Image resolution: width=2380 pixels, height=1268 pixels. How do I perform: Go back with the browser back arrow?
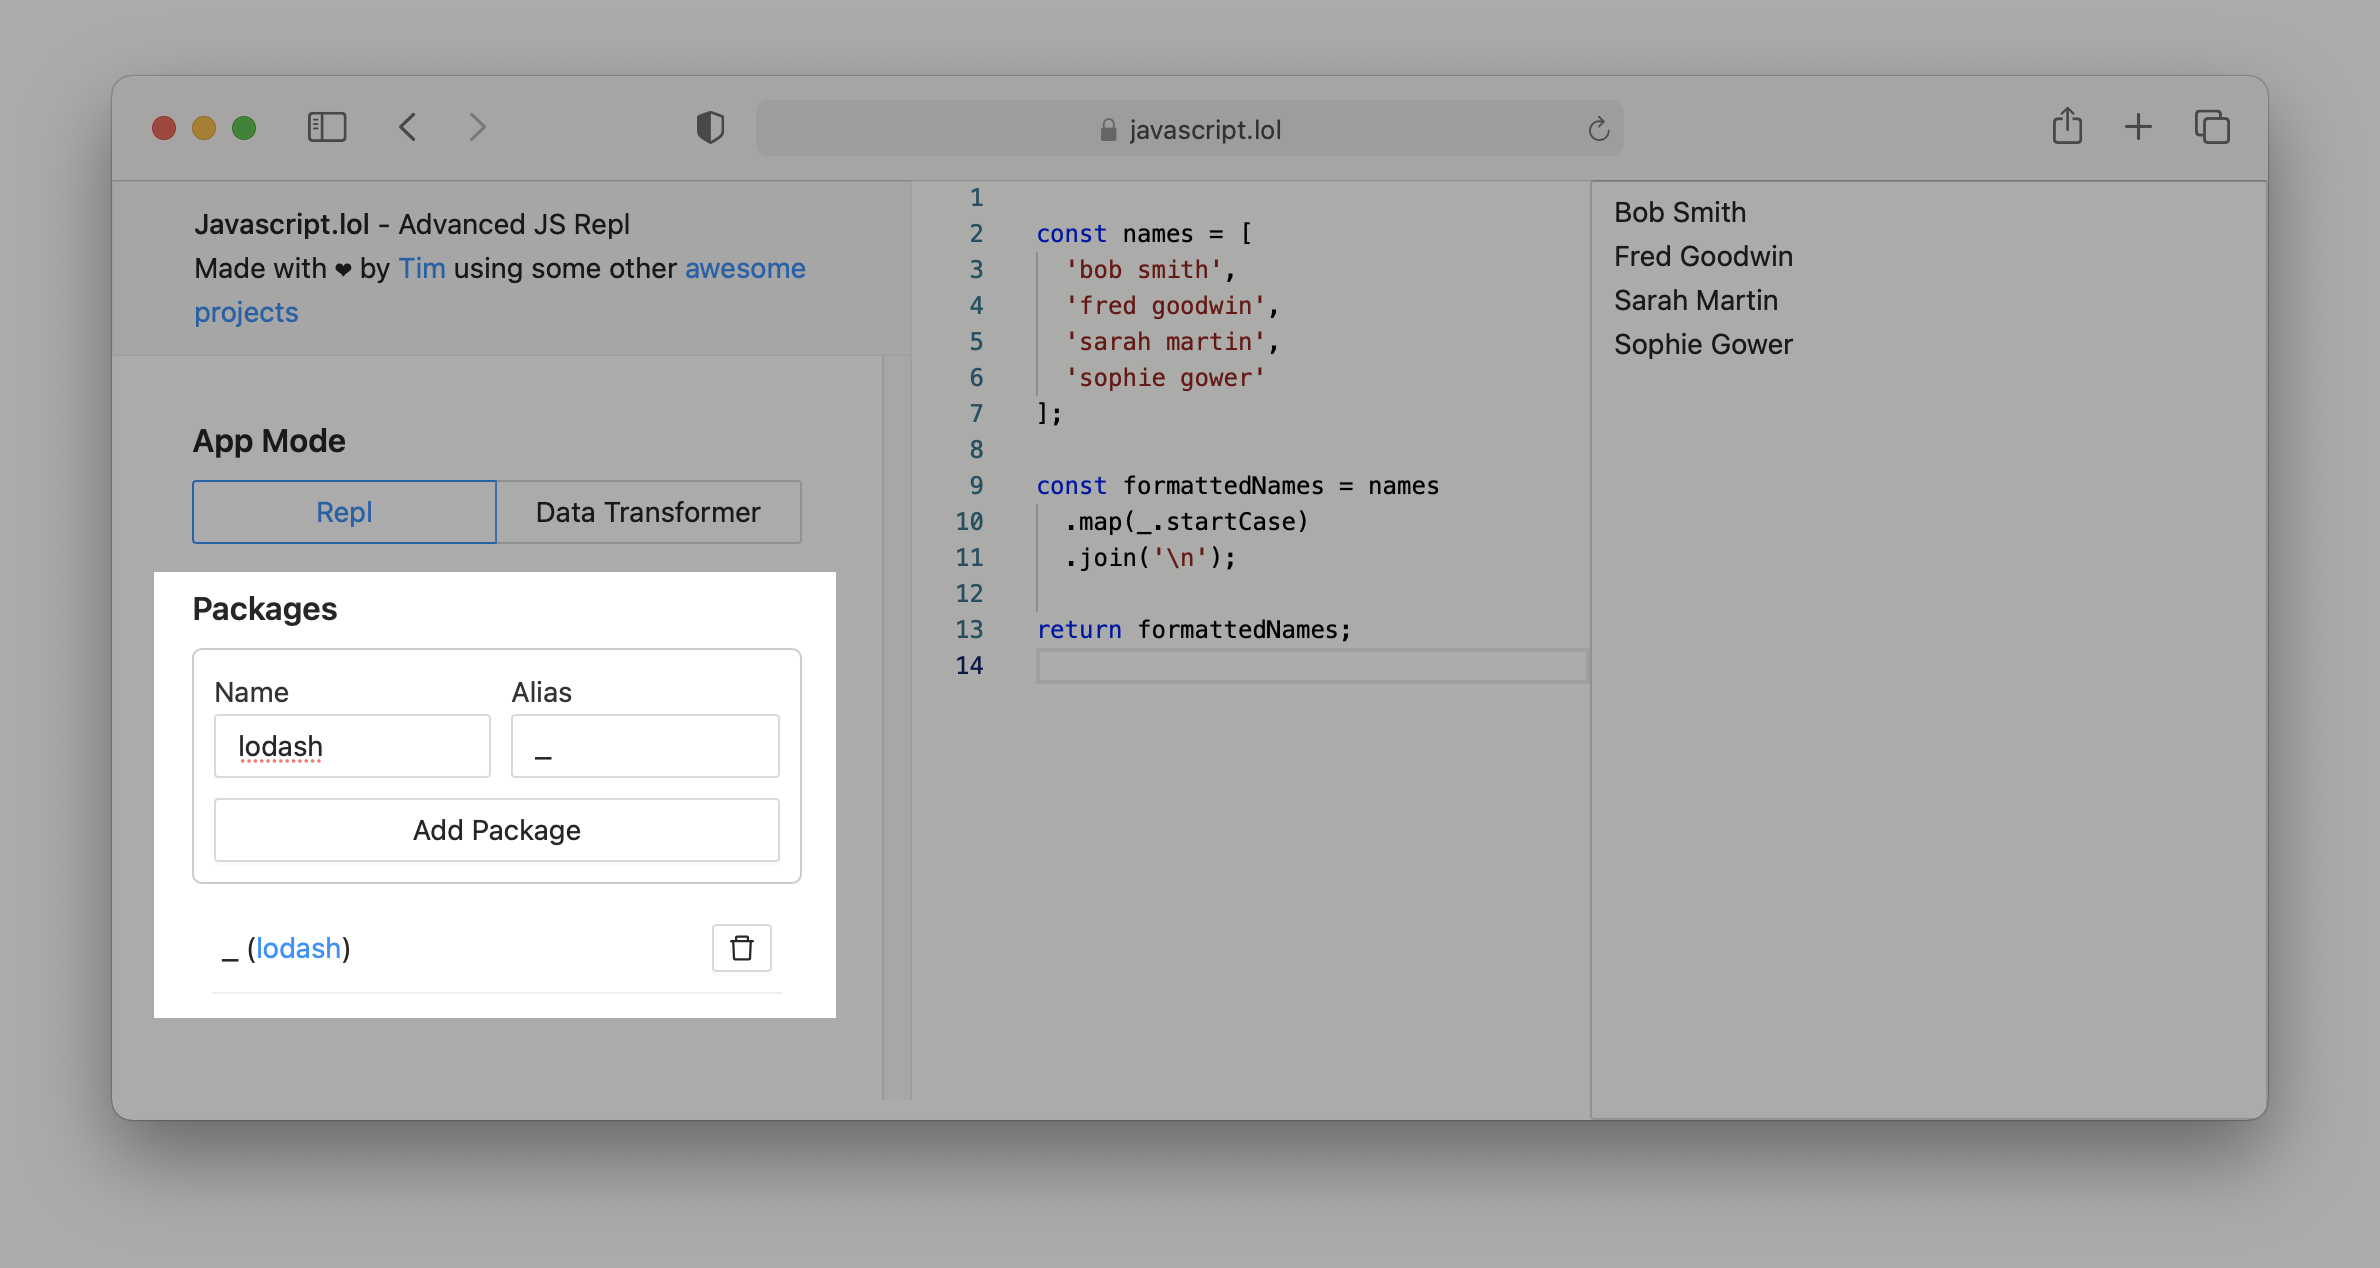pyautogui.click(x=408, y=128)
